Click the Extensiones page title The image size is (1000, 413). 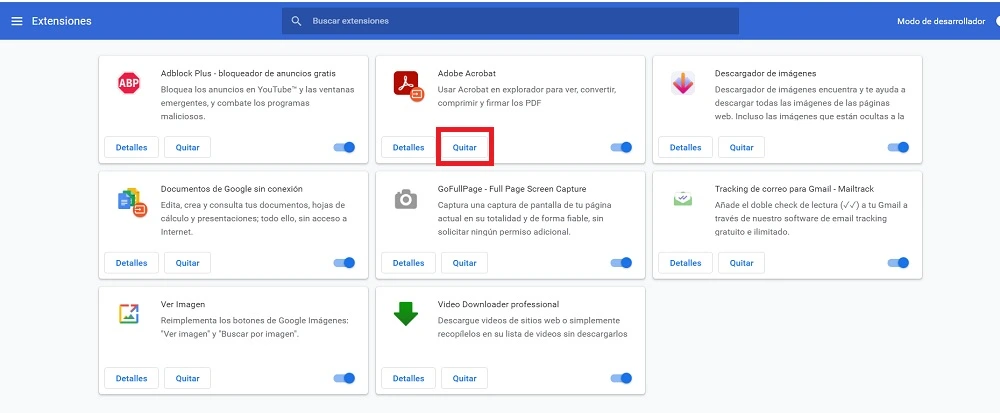61,21
